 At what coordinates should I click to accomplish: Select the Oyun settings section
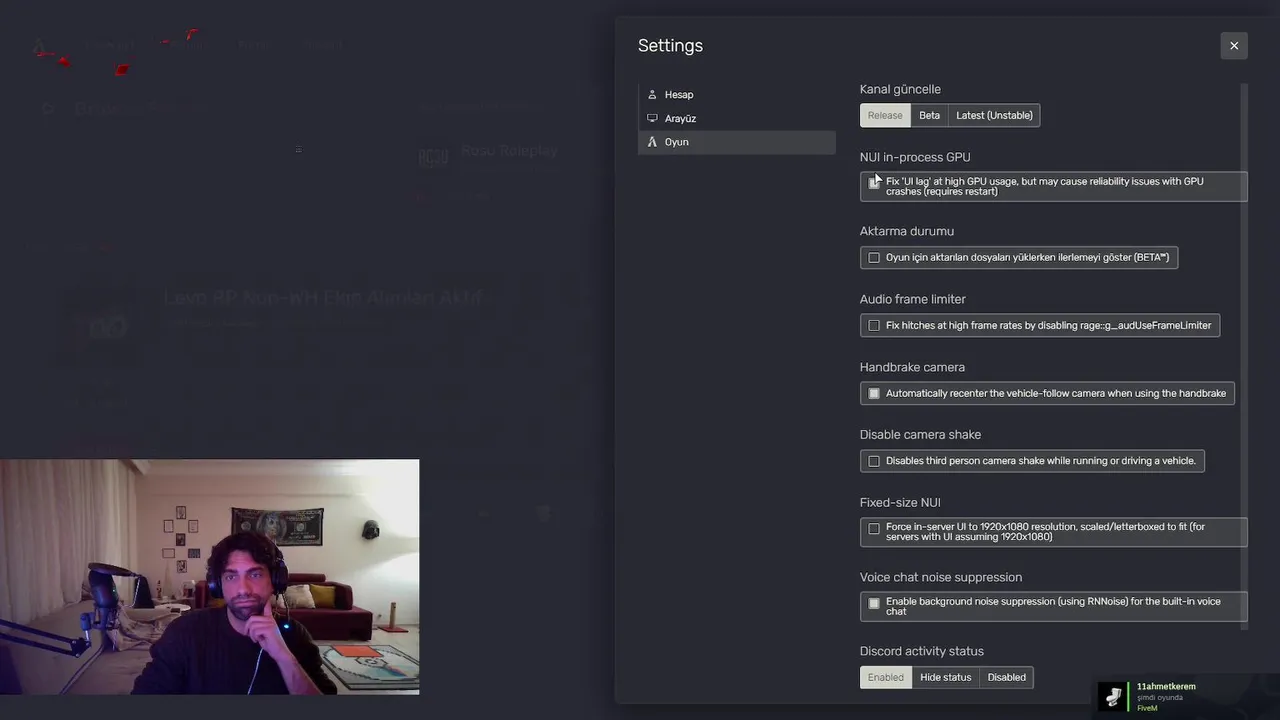click(736, 142)
